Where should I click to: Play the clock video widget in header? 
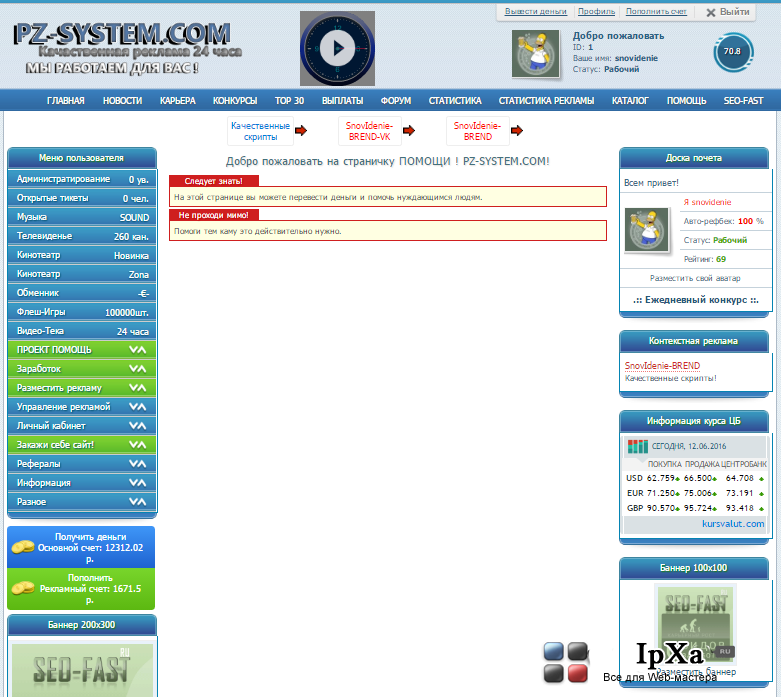pos(337,48)
